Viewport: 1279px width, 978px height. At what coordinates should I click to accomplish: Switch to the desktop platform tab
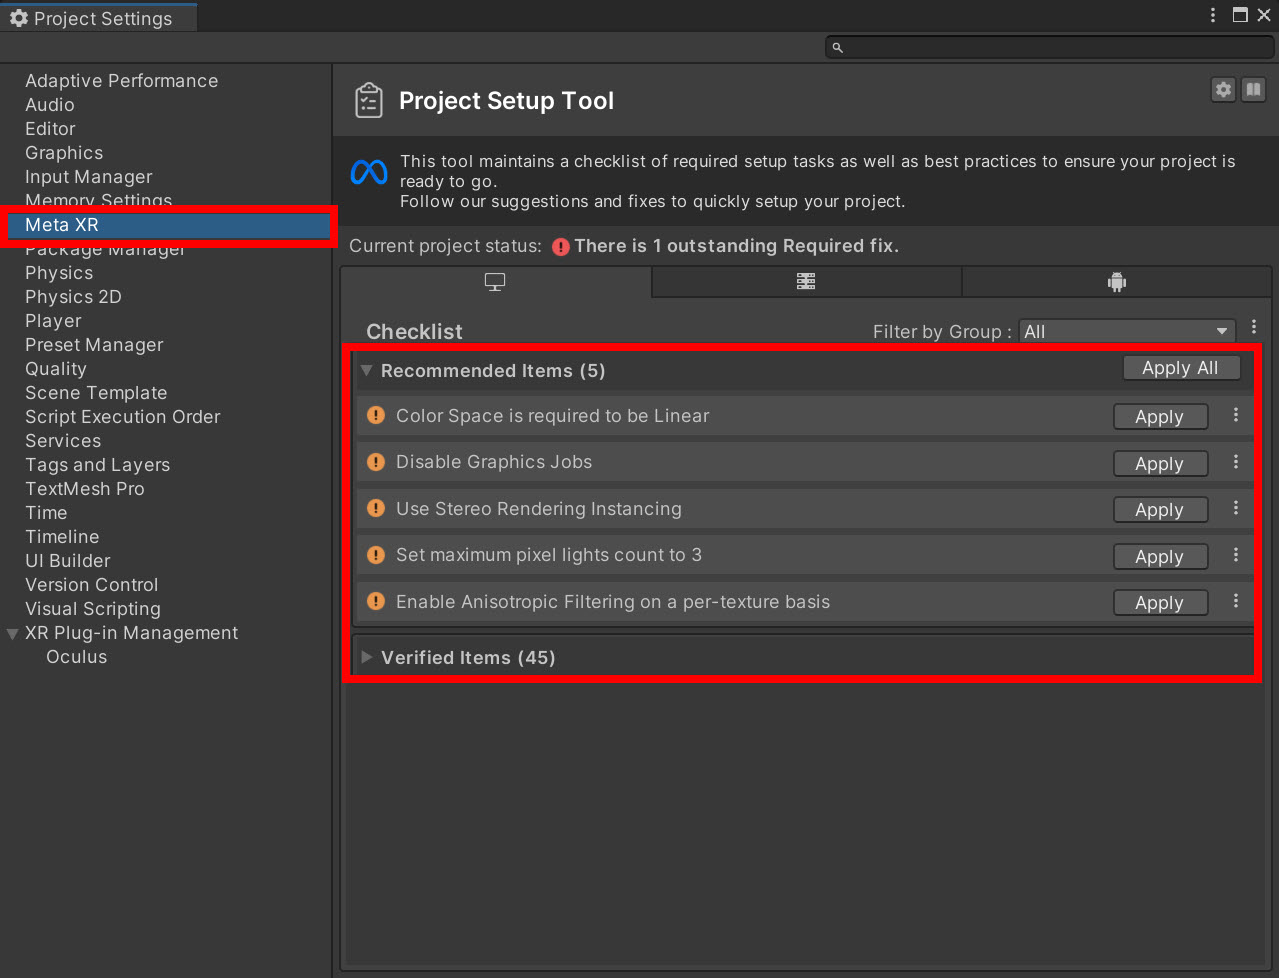tap(495, 282)
